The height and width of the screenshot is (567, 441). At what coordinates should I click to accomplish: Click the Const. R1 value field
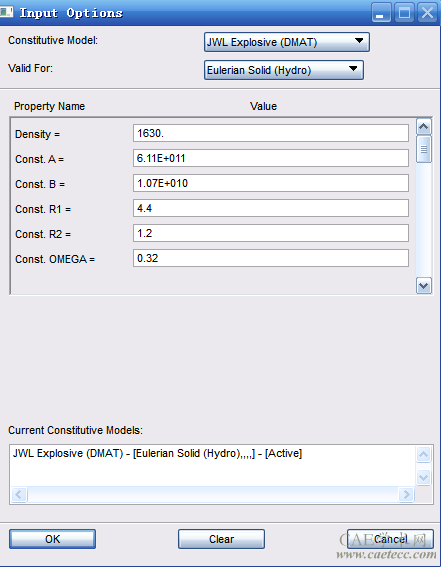pos(271,208)
